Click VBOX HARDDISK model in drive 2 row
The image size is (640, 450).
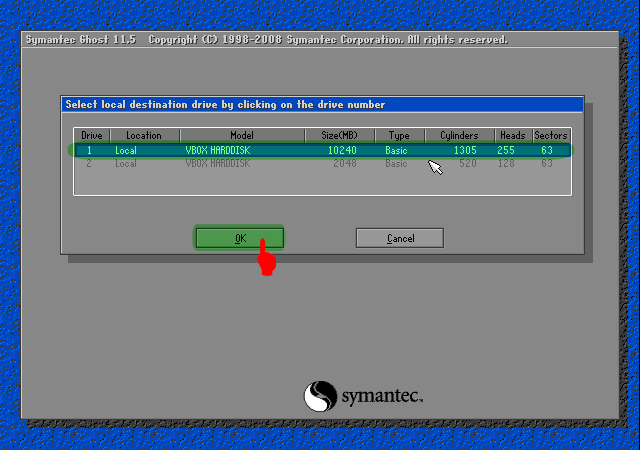pos(218,164)
